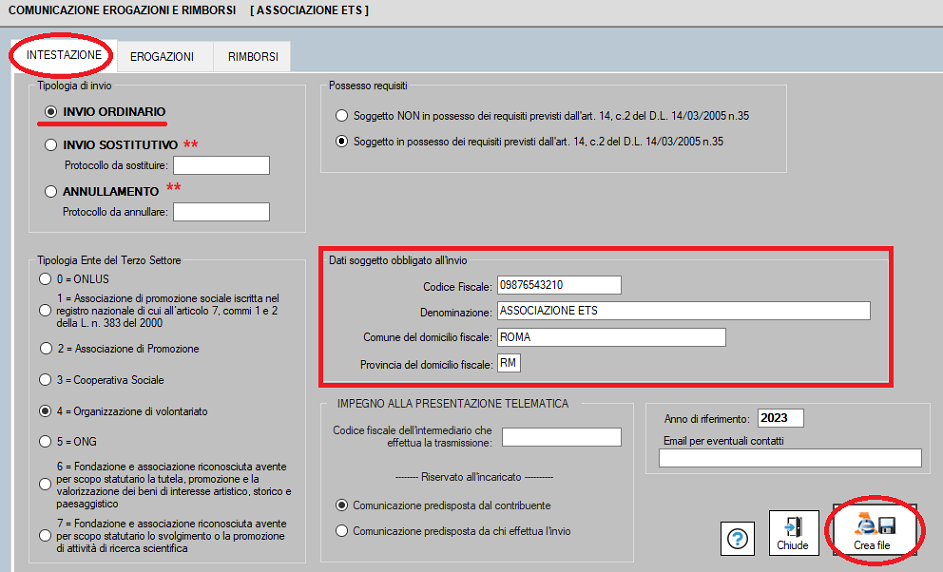Open the RIMBORSI tab
Viewport: 943px width, 572px height.
[x=253, y=57]
